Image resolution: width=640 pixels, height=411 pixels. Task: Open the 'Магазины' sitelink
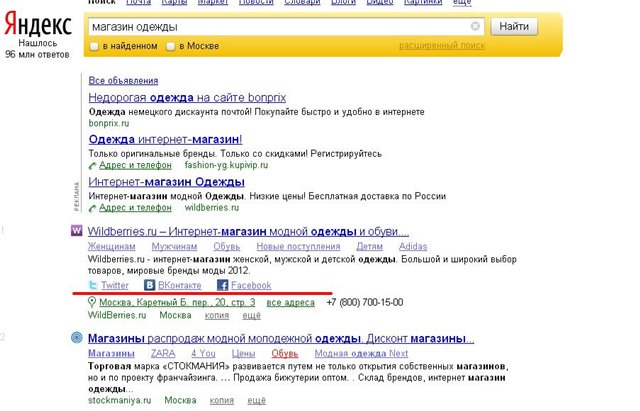111,353
